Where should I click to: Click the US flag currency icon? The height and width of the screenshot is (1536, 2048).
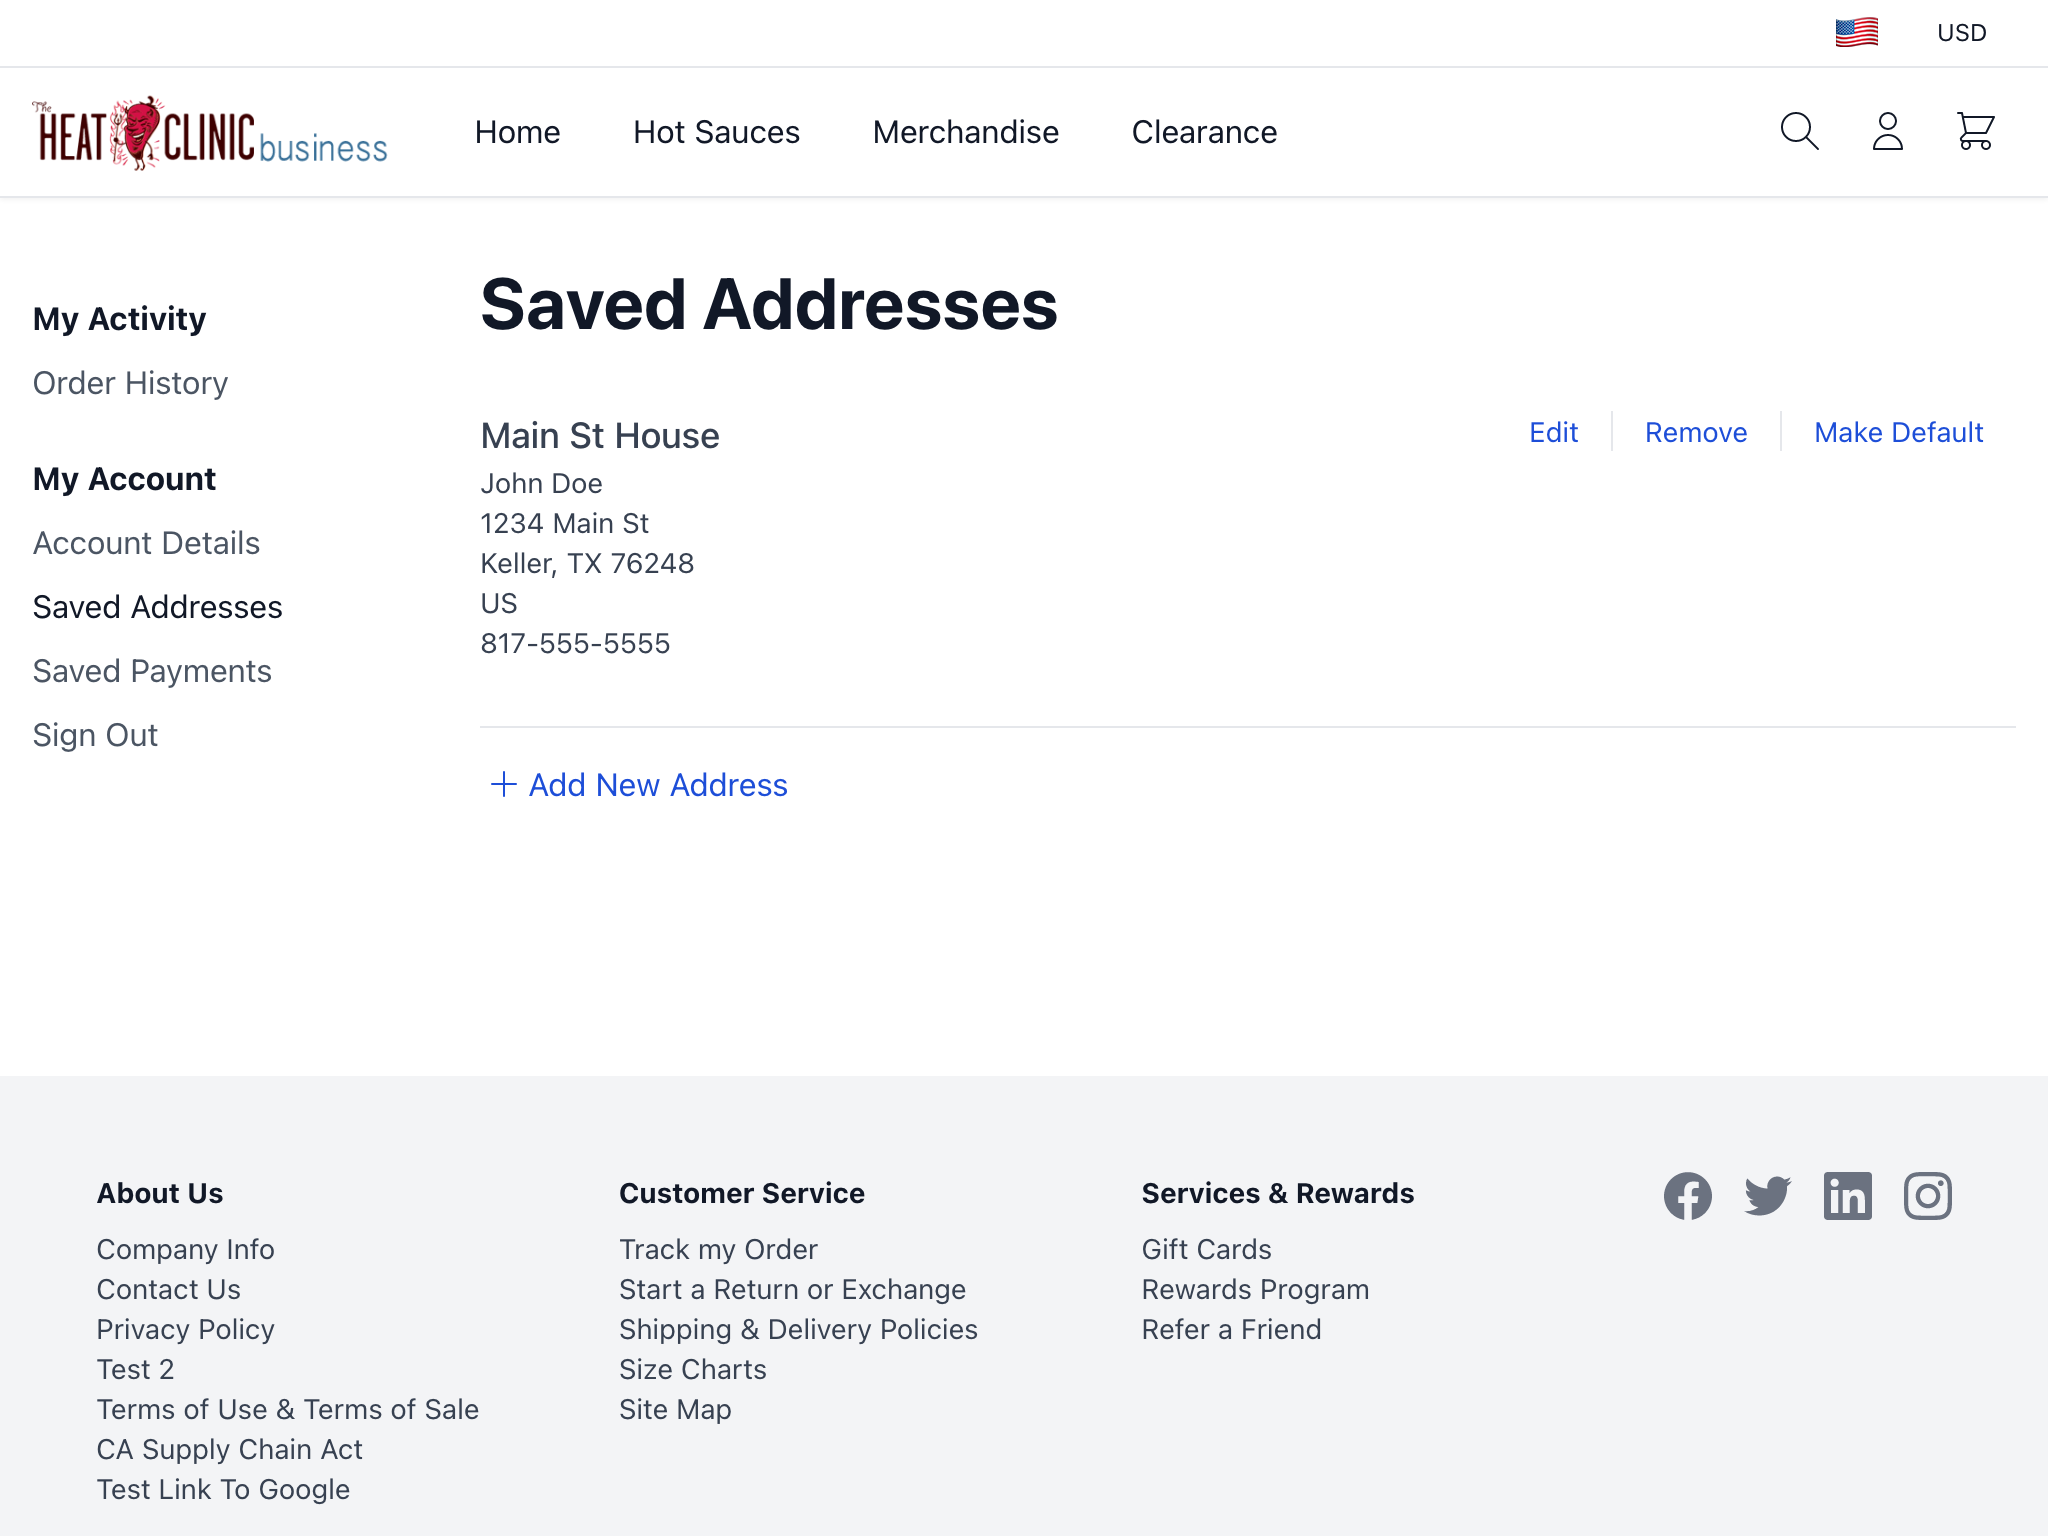(x=1856, y=32)
